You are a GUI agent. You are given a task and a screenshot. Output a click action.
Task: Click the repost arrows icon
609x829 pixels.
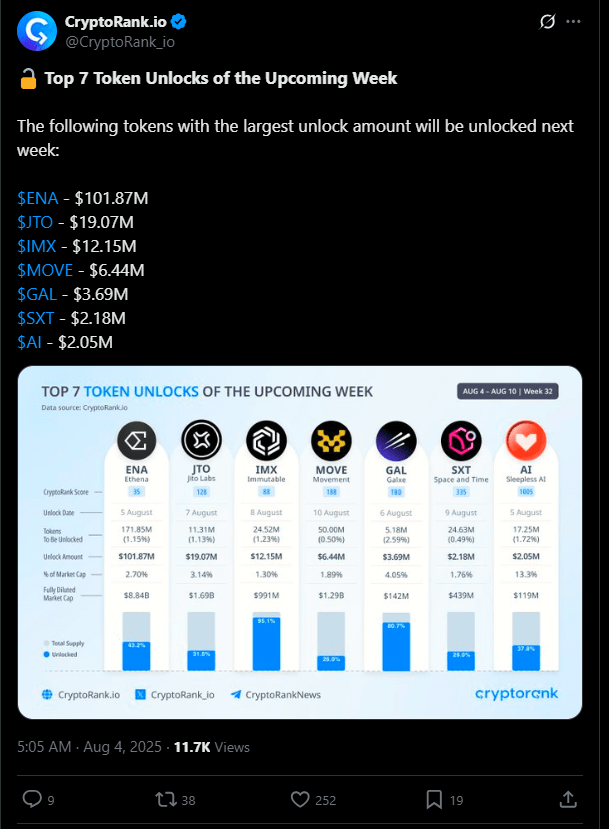[166, 799]
